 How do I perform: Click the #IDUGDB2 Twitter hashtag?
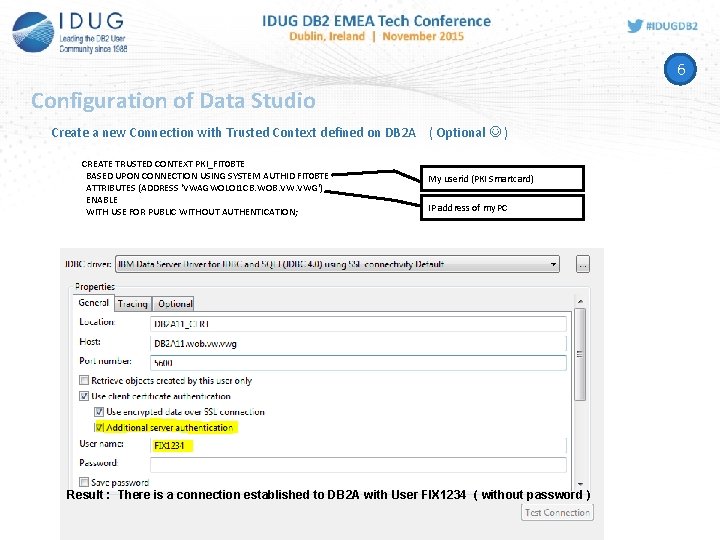tap(672, 26)
